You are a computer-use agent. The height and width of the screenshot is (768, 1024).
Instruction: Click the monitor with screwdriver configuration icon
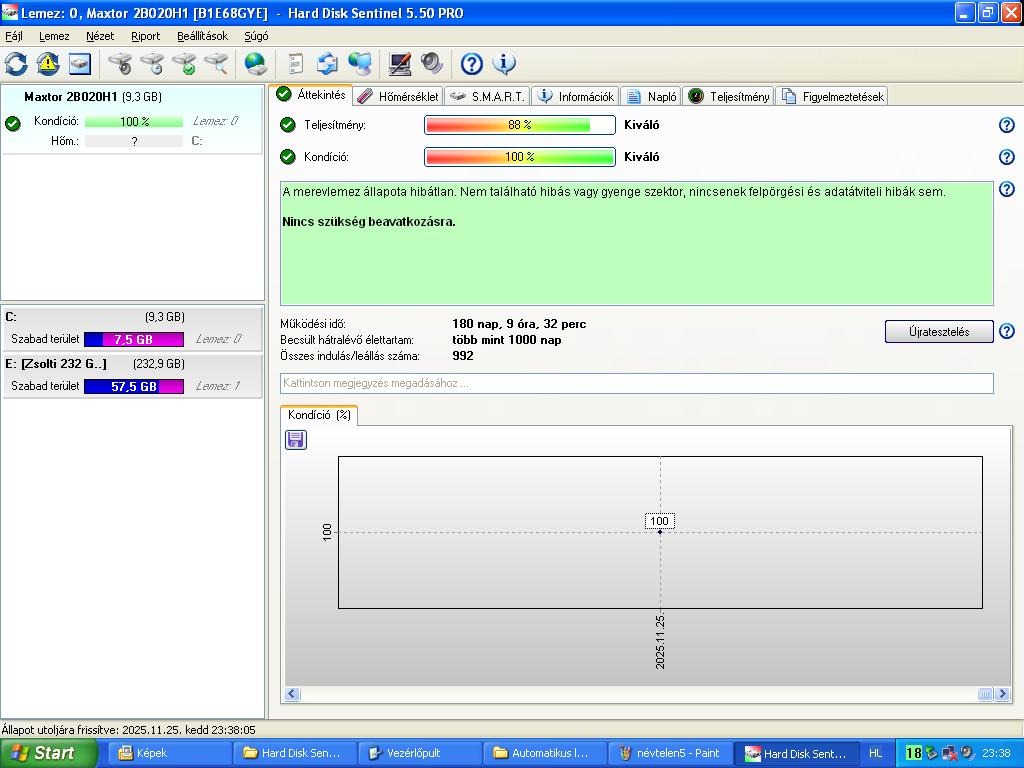400,64
